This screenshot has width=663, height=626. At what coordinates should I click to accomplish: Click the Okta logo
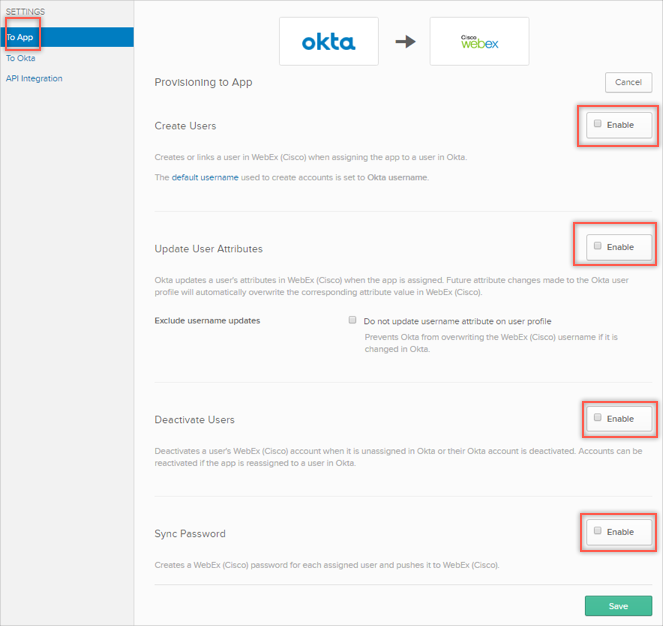pyautogui.click(x=328, y=42)
